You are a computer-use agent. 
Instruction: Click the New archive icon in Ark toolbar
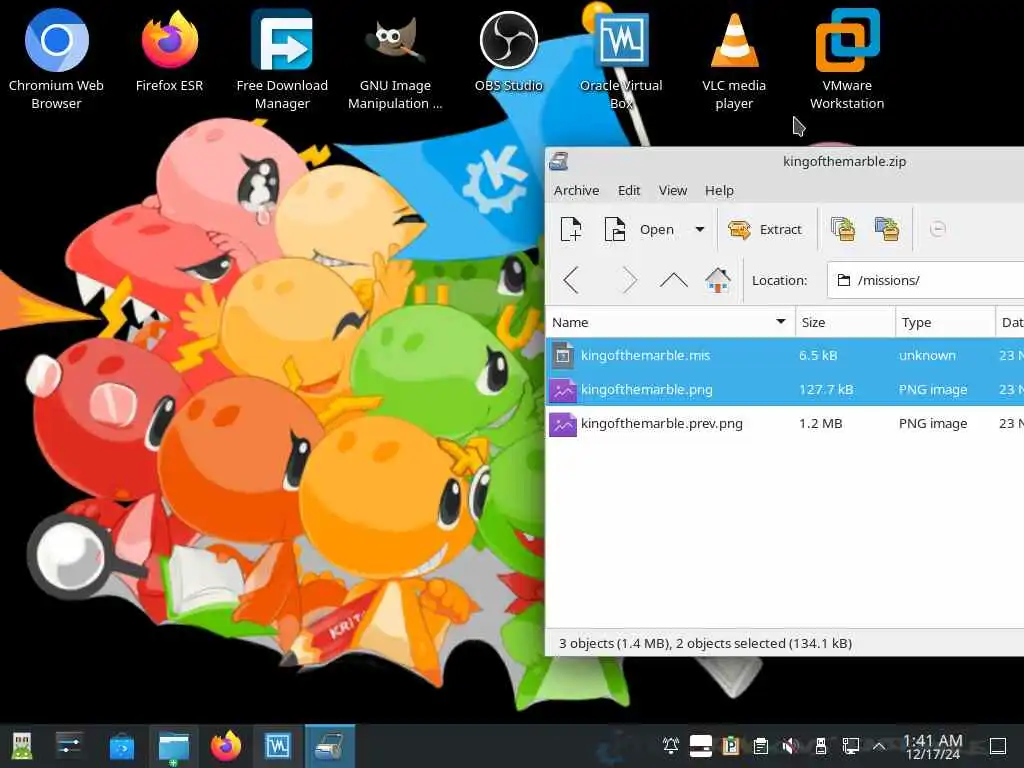point(571,229)
